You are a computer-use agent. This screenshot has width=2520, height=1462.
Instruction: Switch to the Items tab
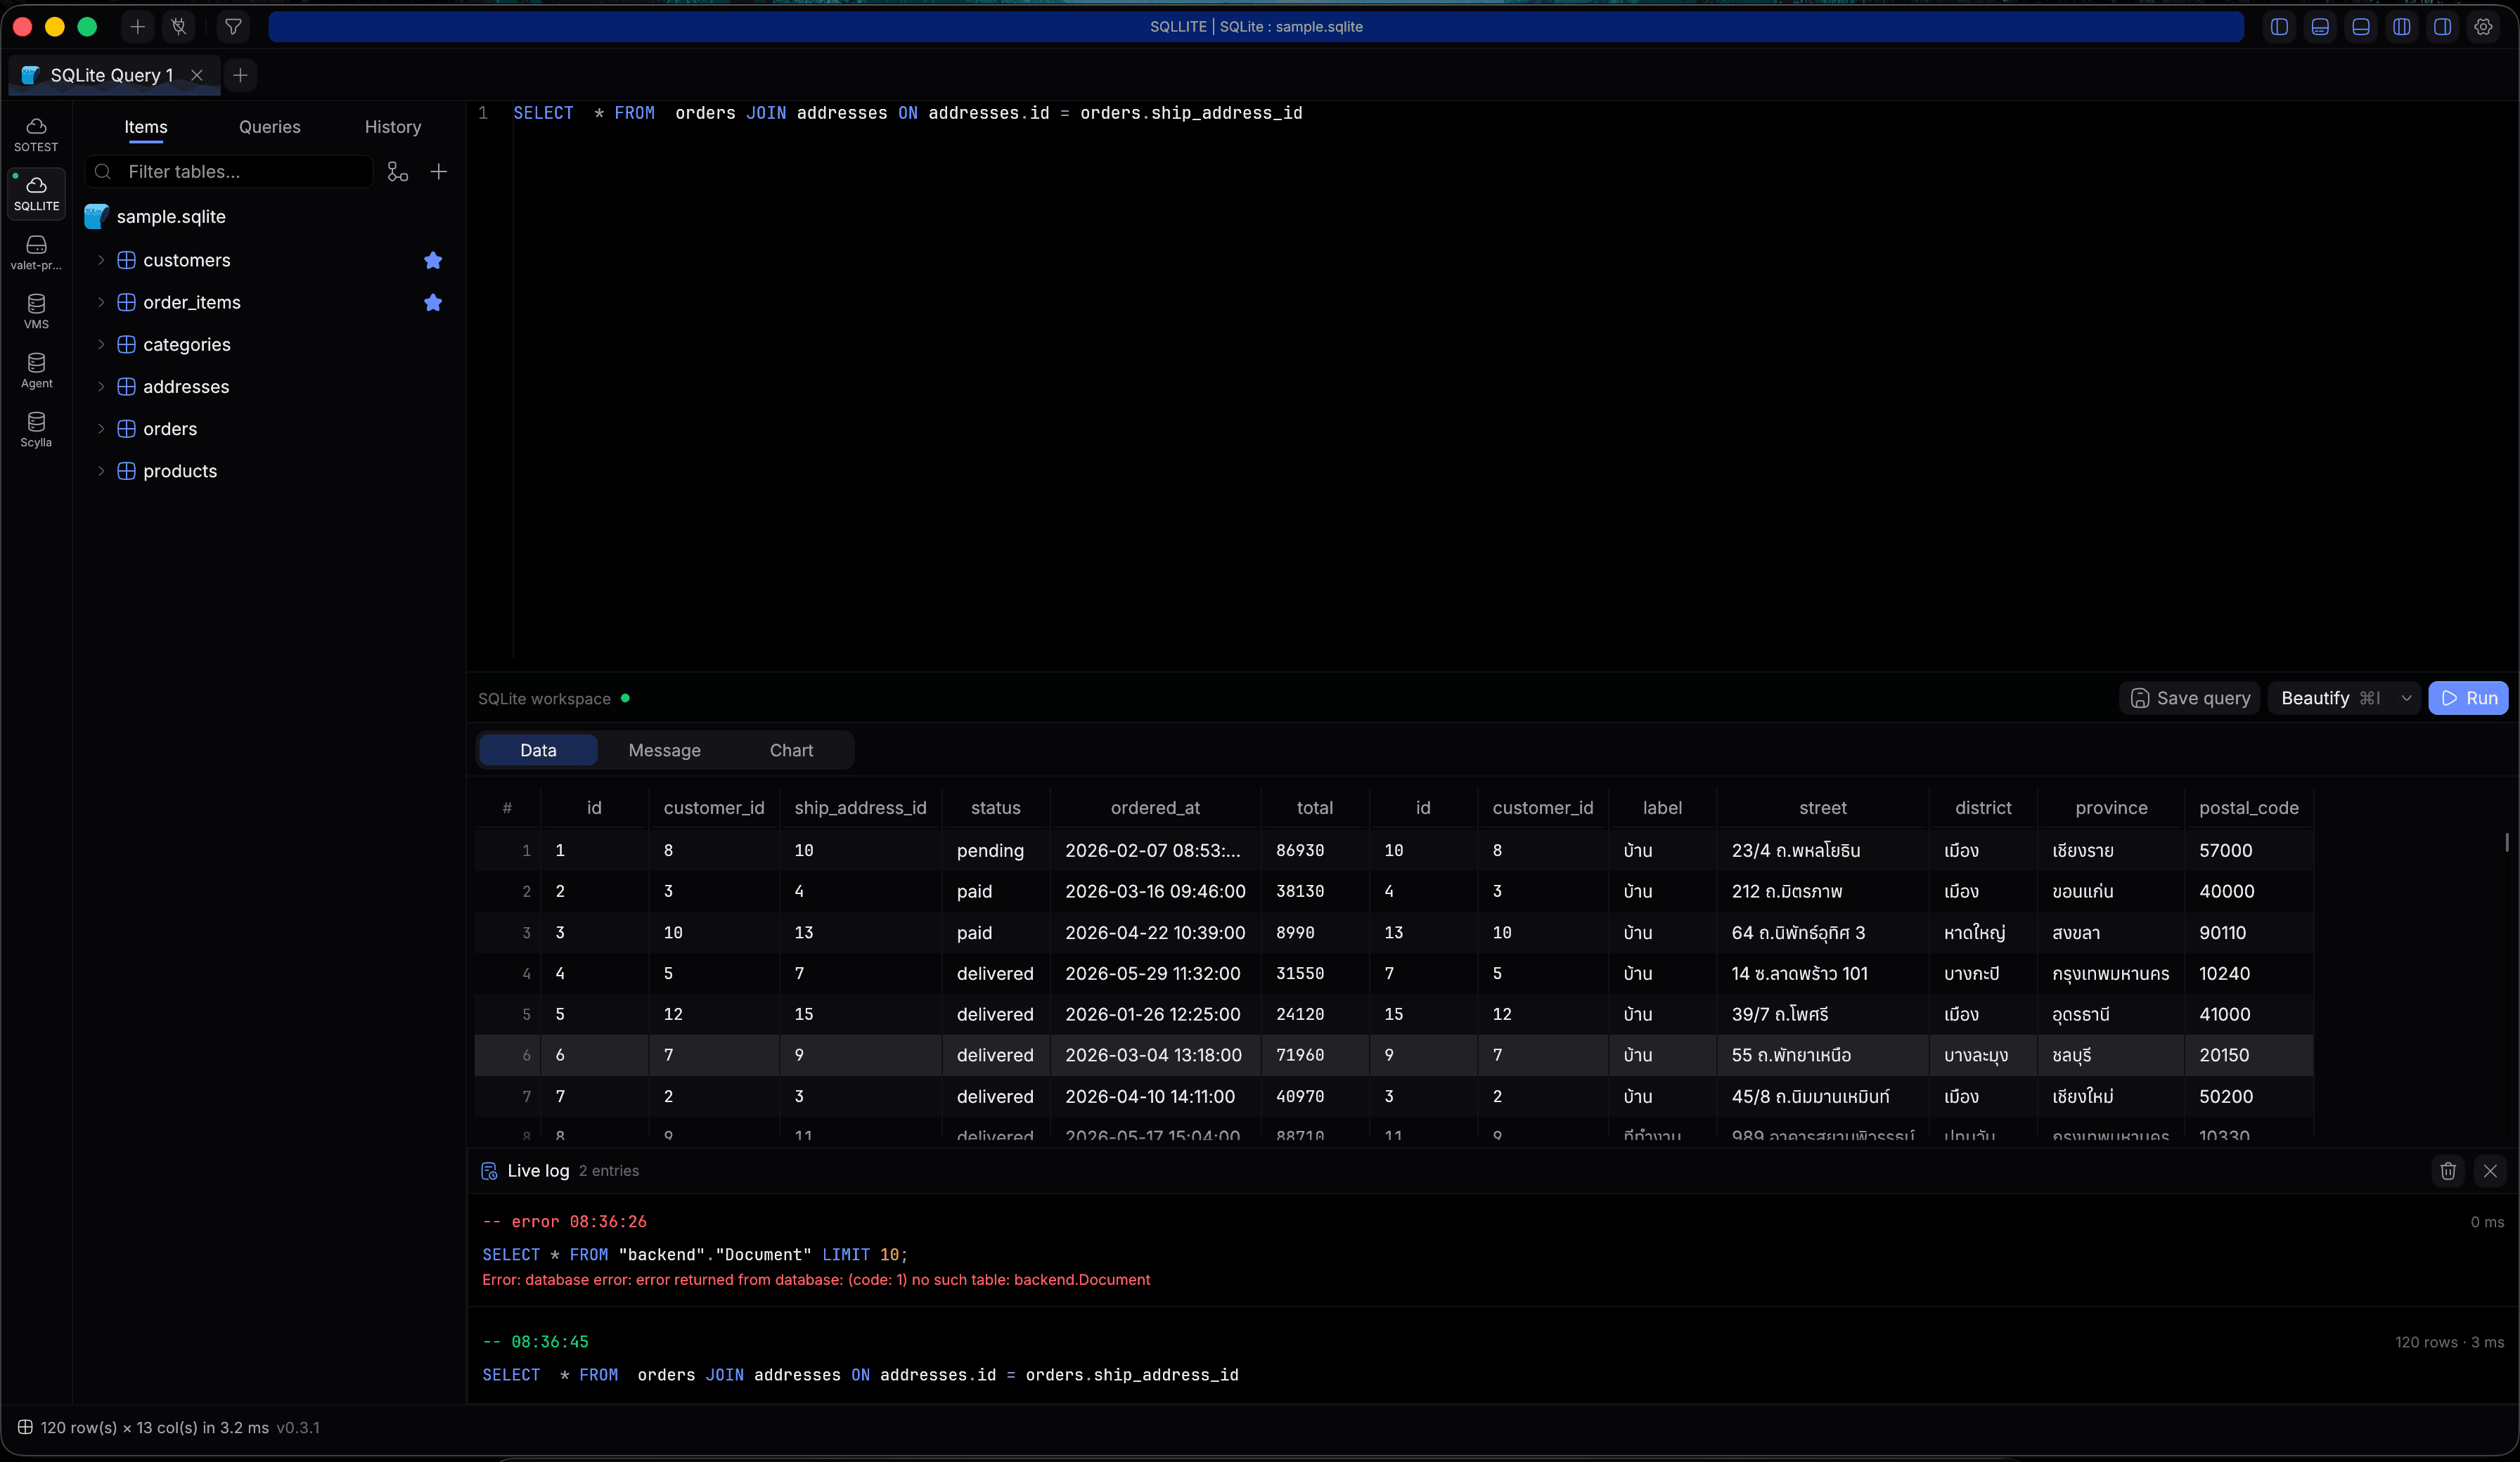[x=146, y=127]
